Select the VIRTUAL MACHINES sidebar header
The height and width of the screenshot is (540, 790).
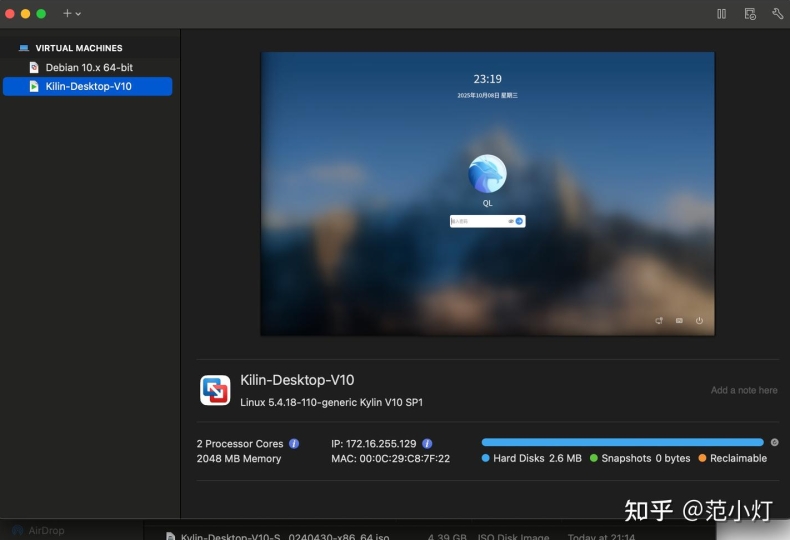coord(79,48)
